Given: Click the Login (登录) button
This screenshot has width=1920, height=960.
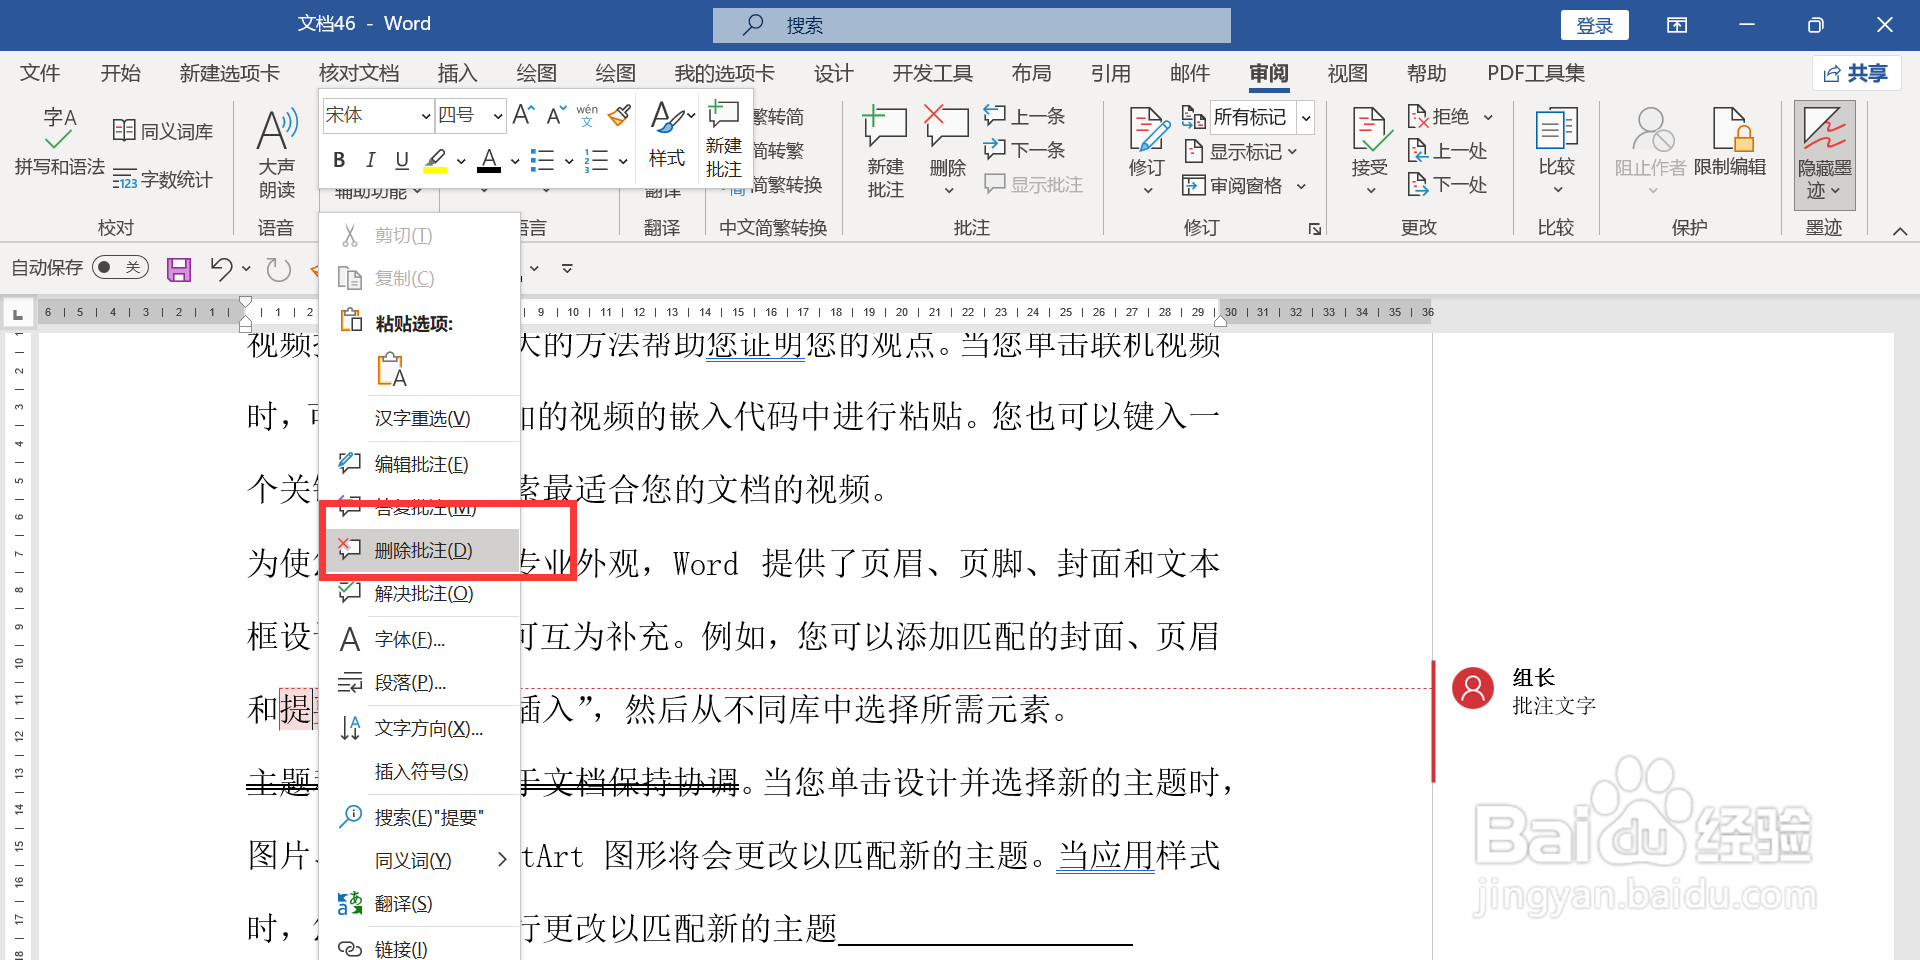Looking at the screenshot, I should pyautogui.click(x=1594, y=25).
